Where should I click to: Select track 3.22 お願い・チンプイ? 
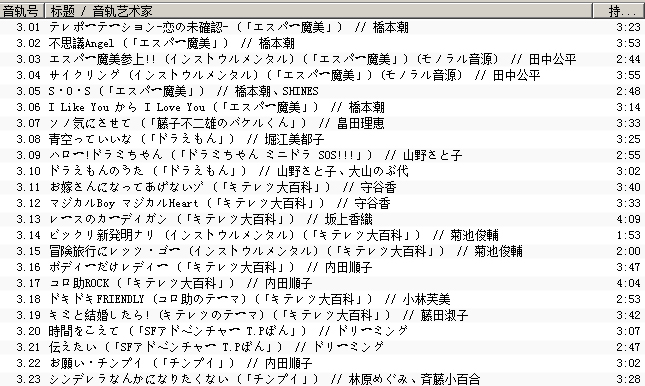pos(322,363)
